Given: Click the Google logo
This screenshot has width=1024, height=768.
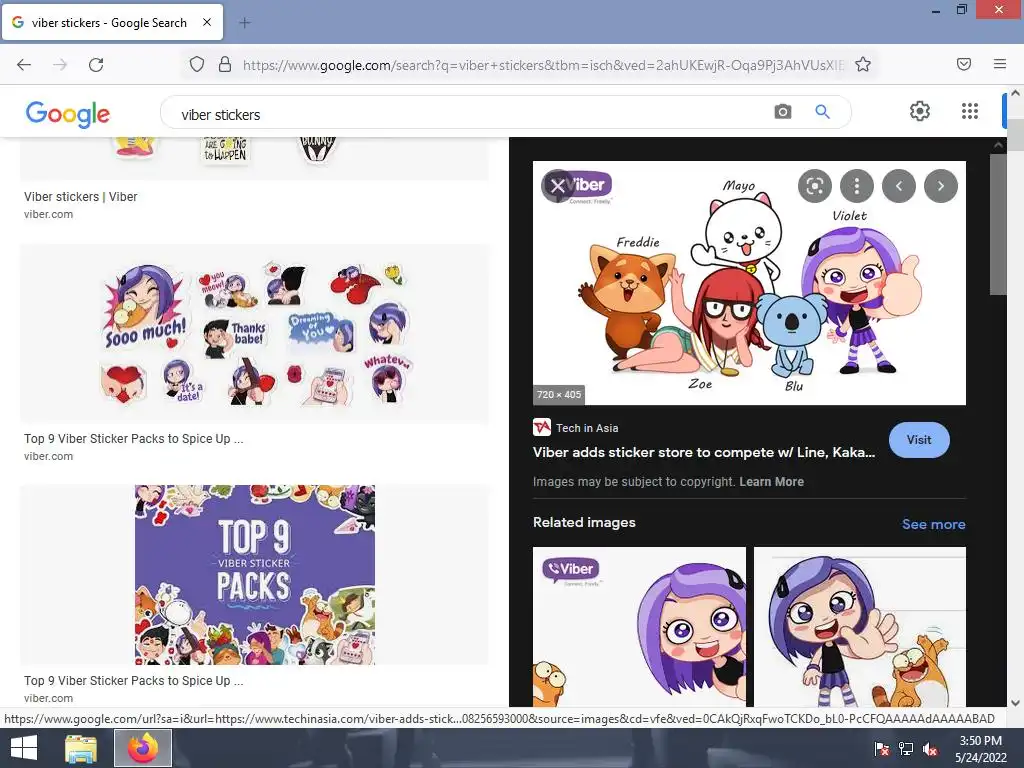Looking at the screenshot, I should point(68,114).
